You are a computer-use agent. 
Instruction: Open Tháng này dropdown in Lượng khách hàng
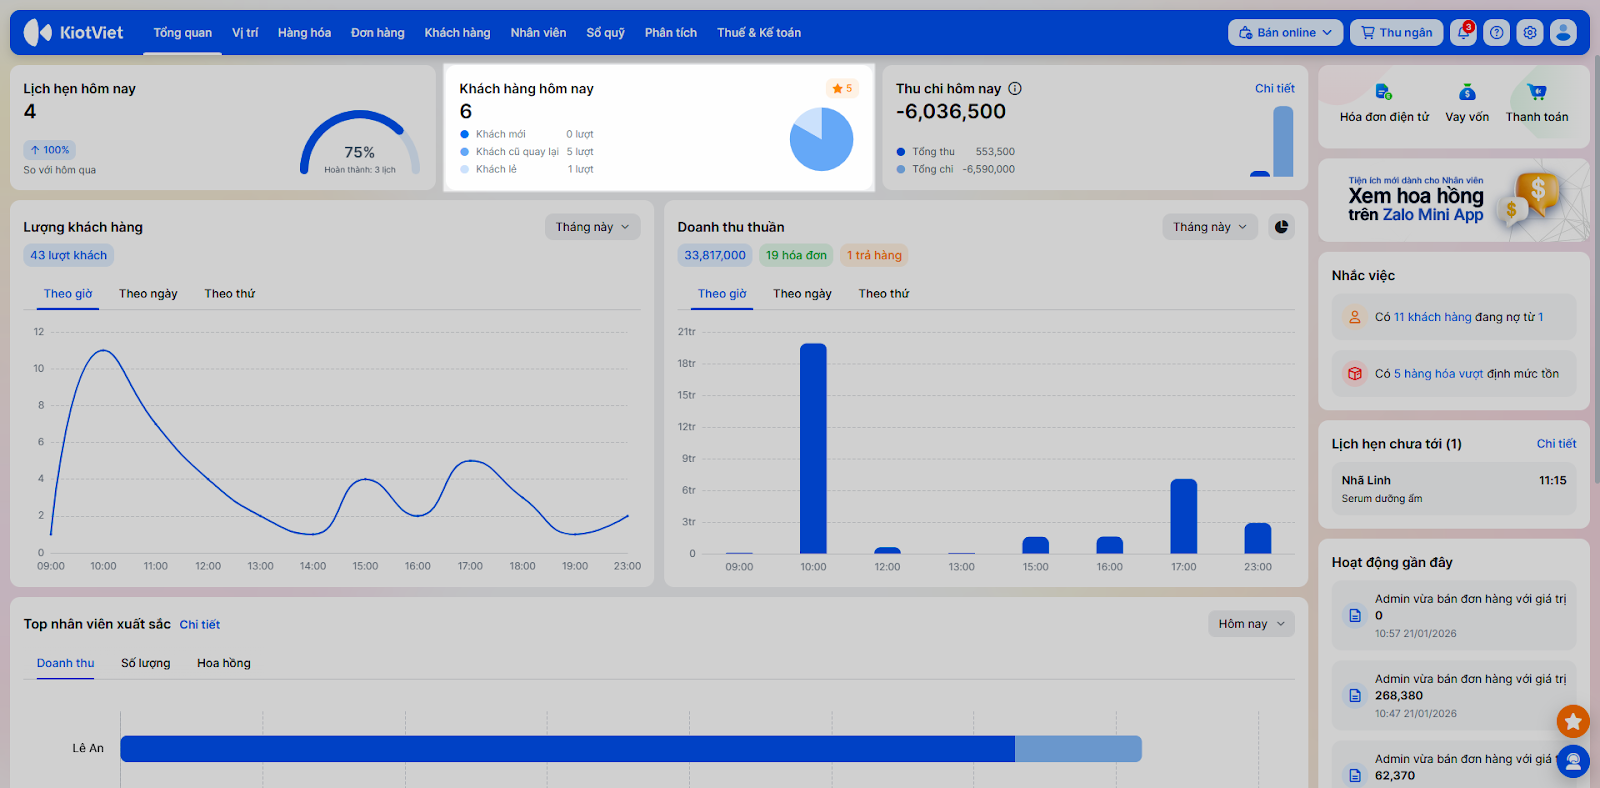[x=592, y=227]
